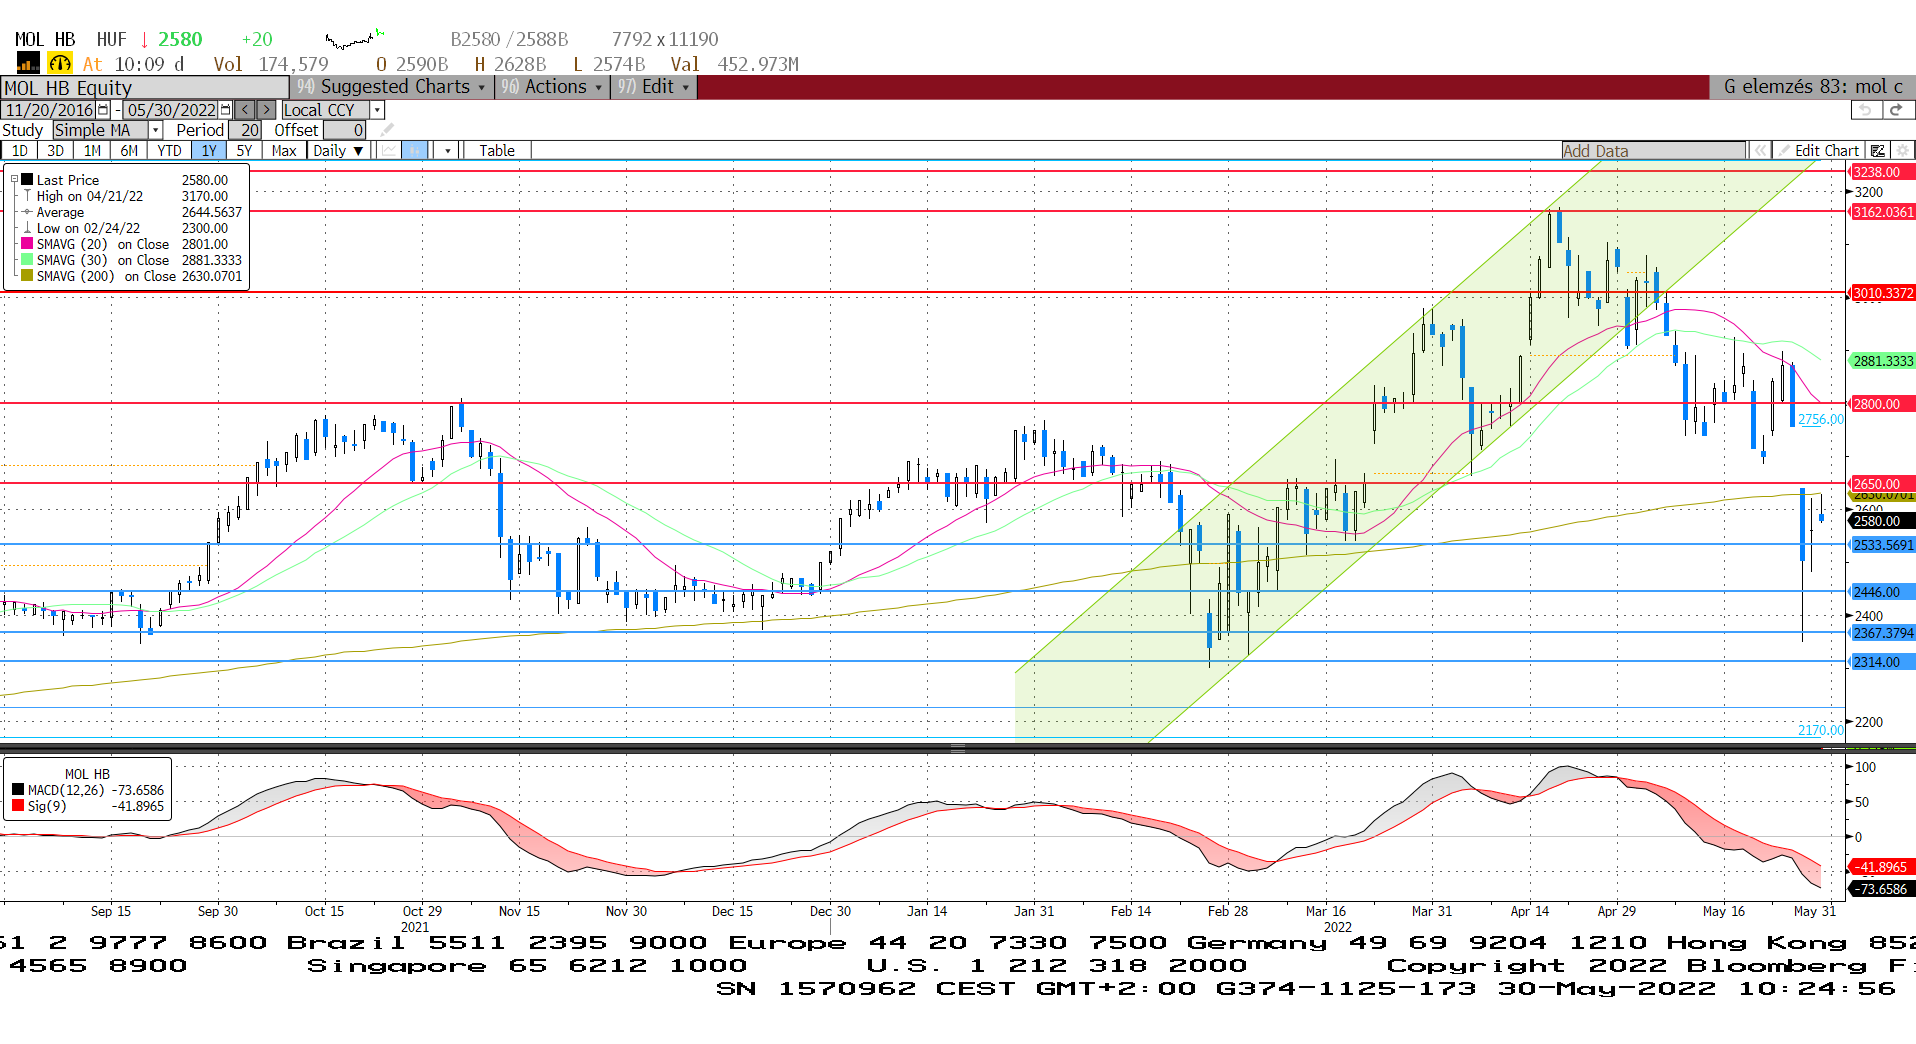Select the 6M range tab

(129, 151)
